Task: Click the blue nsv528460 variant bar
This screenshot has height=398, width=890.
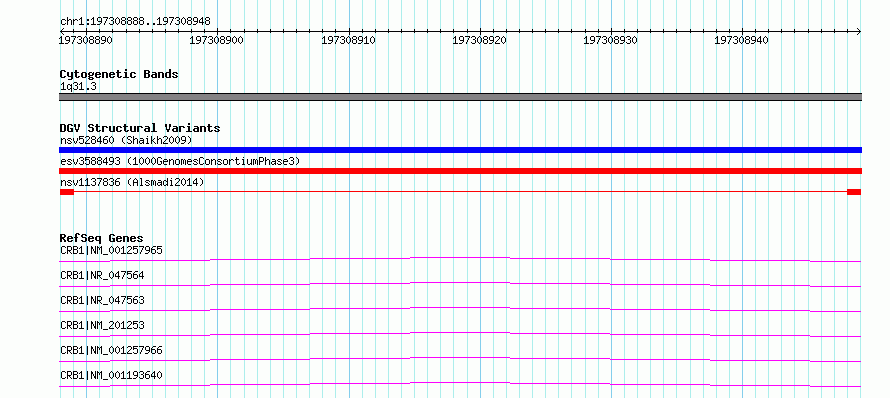Action: coord(460,150)
